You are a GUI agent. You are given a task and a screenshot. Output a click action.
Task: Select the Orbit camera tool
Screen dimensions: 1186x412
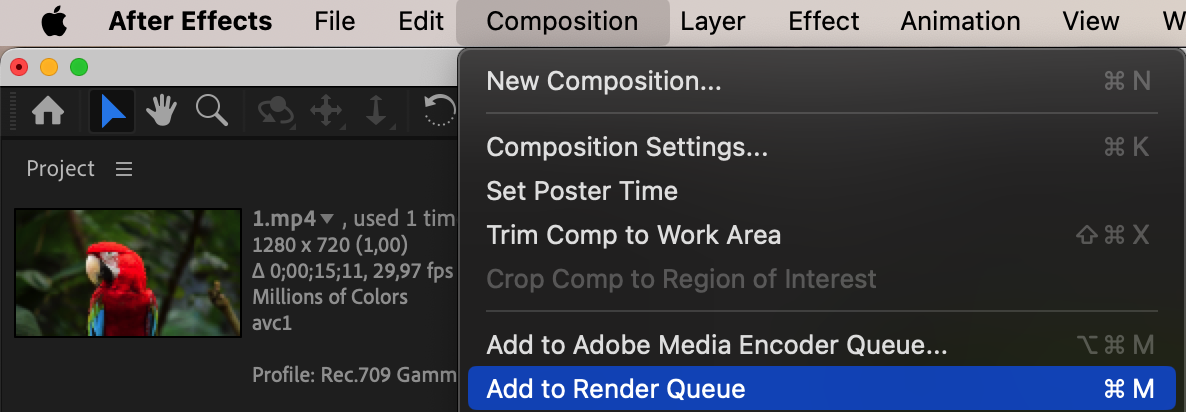pos(274,111)
